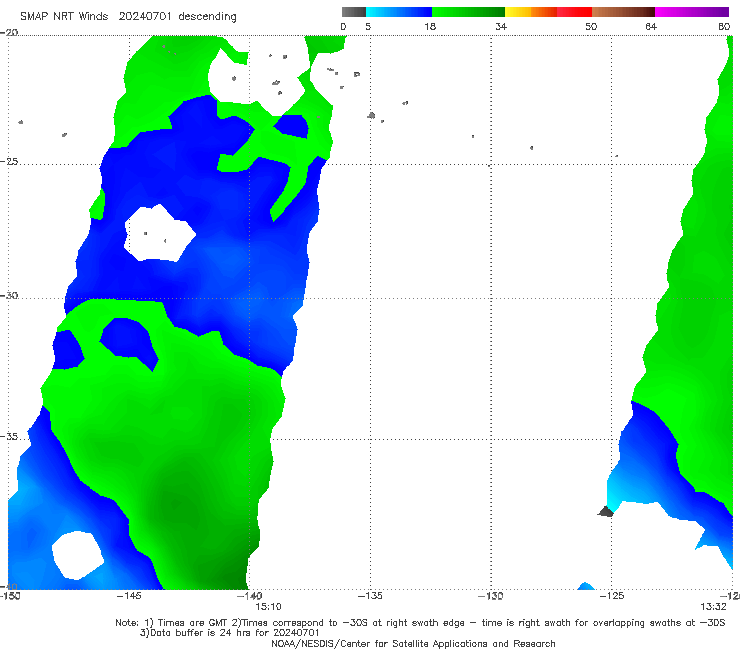Click the longitude label '-130'
The height and width of the screenshot is (650, 740).
491,596
